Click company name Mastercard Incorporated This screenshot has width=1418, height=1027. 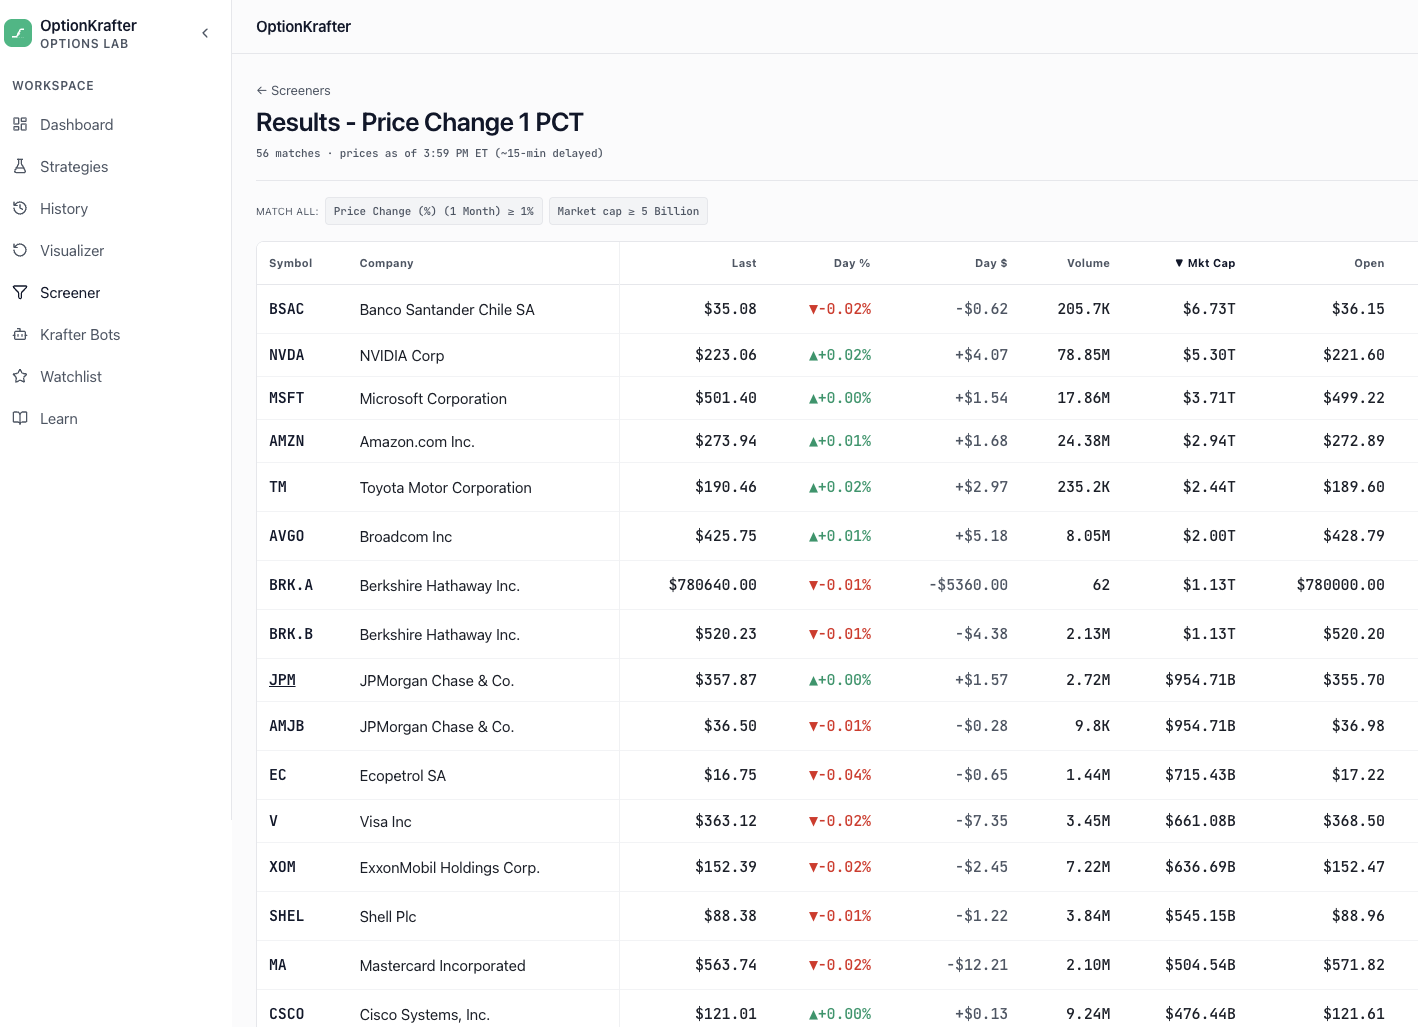(443, 966)
